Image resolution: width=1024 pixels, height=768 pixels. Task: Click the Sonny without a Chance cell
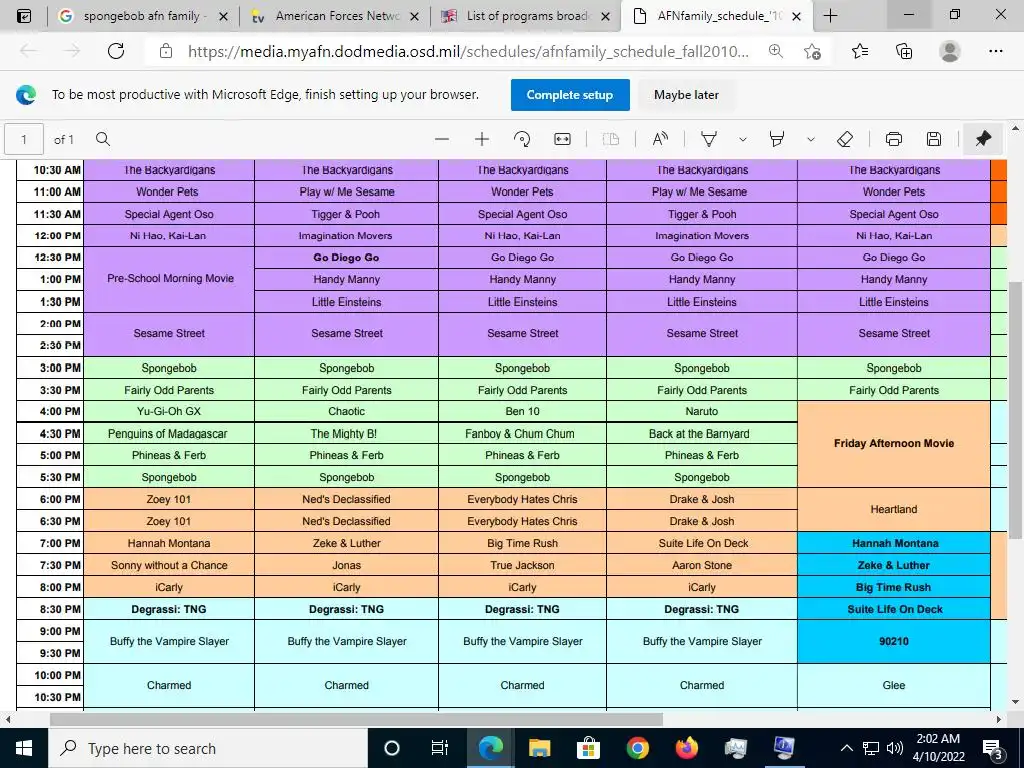pyautogui.click(x=169, y=566)
